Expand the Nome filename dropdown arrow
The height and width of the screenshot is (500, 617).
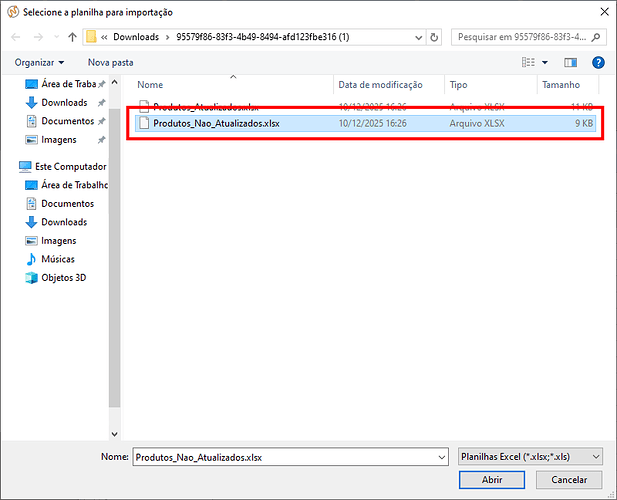coord(441,457)
